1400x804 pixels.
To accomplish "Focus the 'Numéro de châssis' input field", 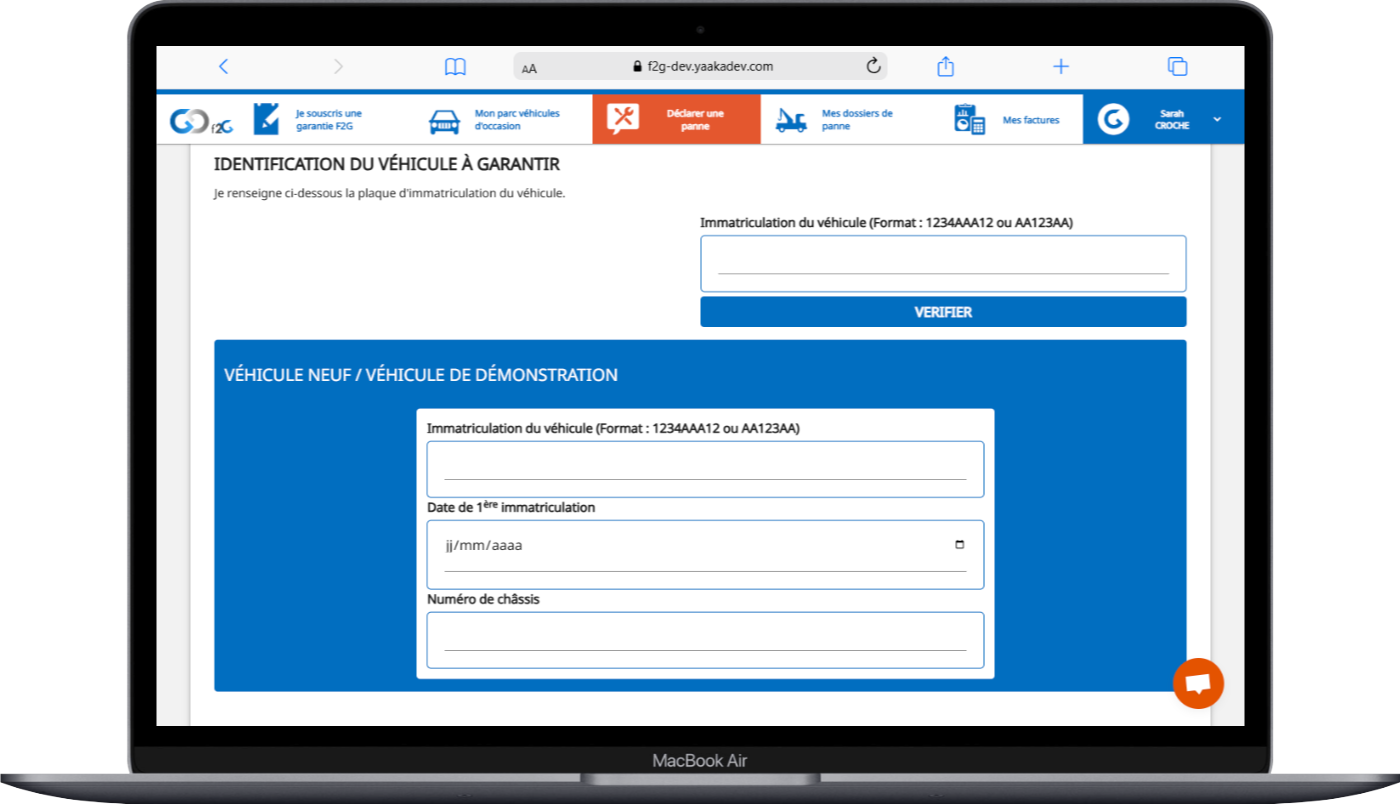I will pos(705,638).
